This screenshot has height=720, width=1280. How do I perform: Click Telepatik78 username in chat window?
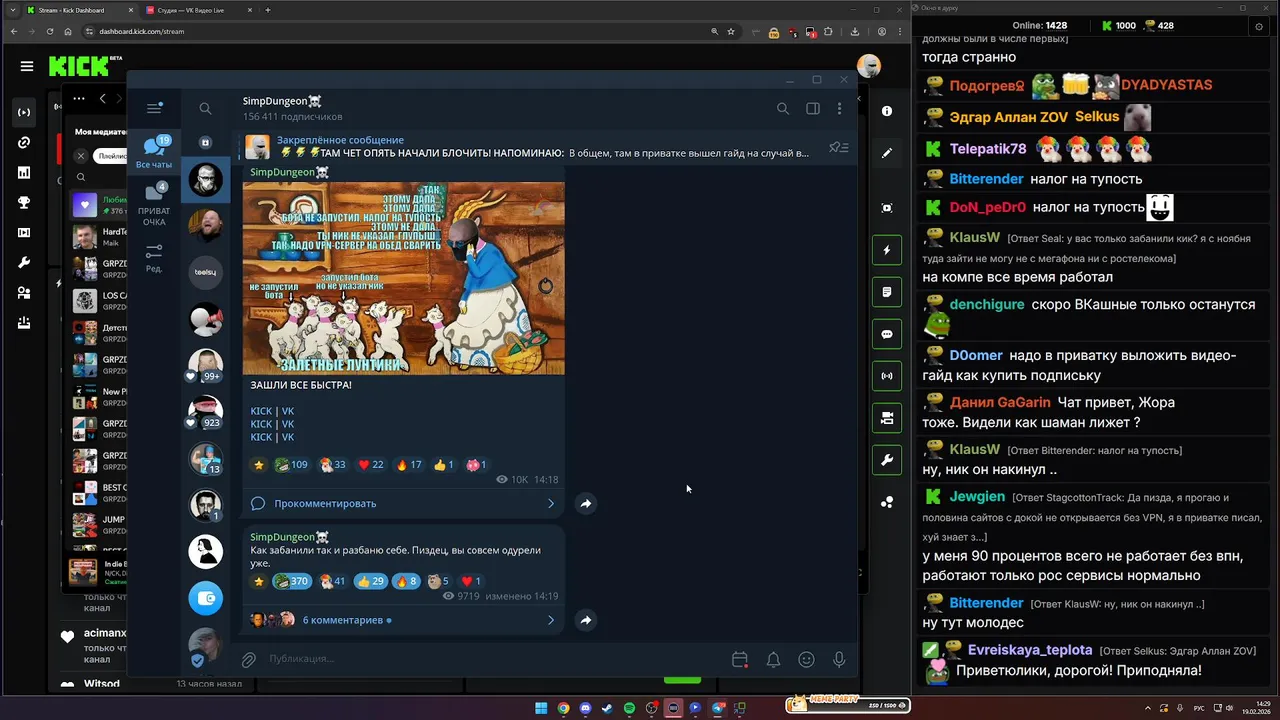[x=988, y=148]
